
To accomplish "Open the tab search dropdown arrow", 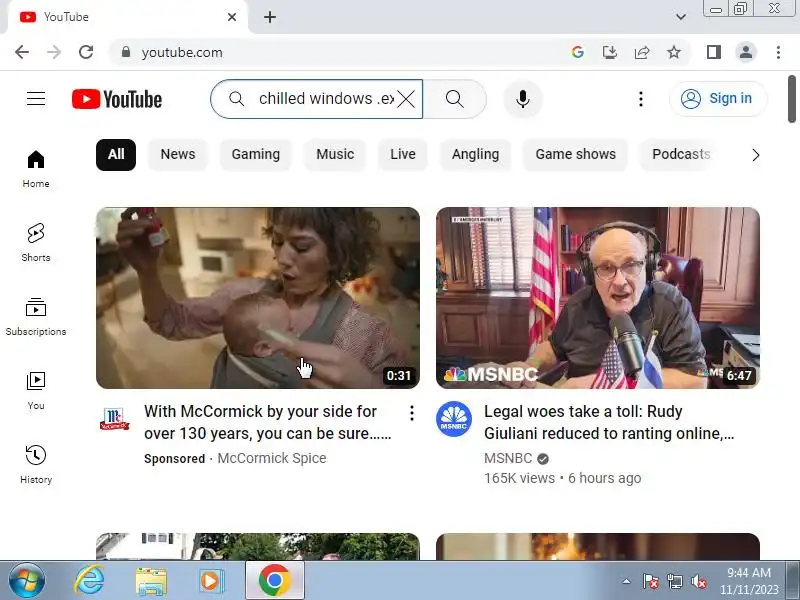I will 681,17.
